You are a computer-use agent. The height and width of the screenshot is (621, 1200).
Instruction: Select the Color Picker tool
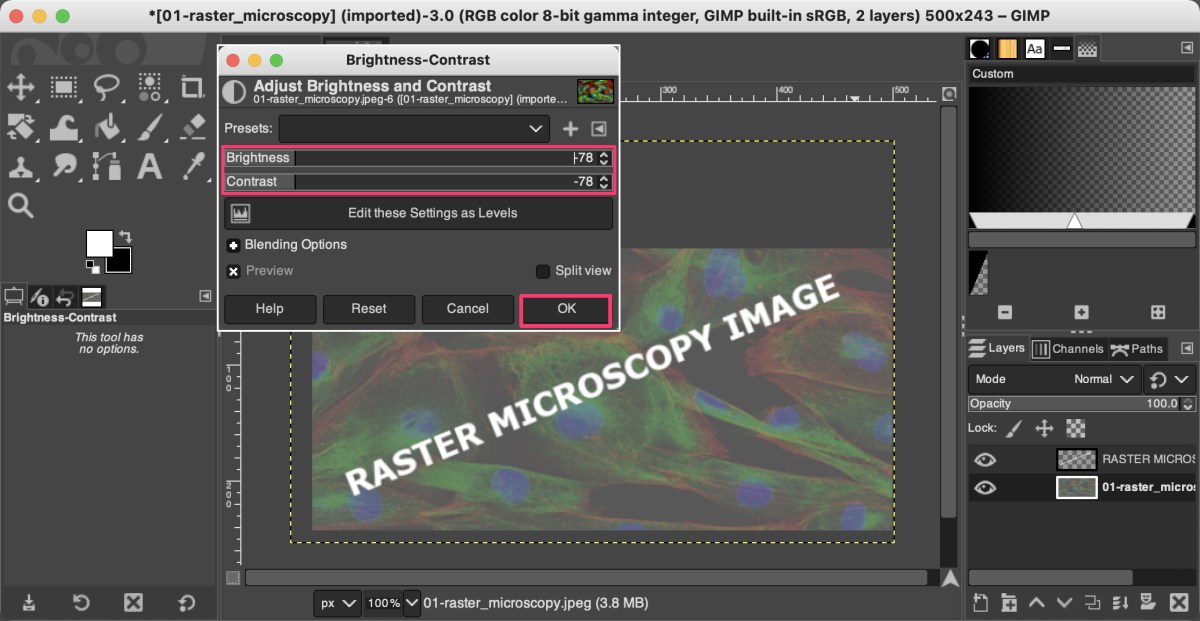tap(192, 167)
